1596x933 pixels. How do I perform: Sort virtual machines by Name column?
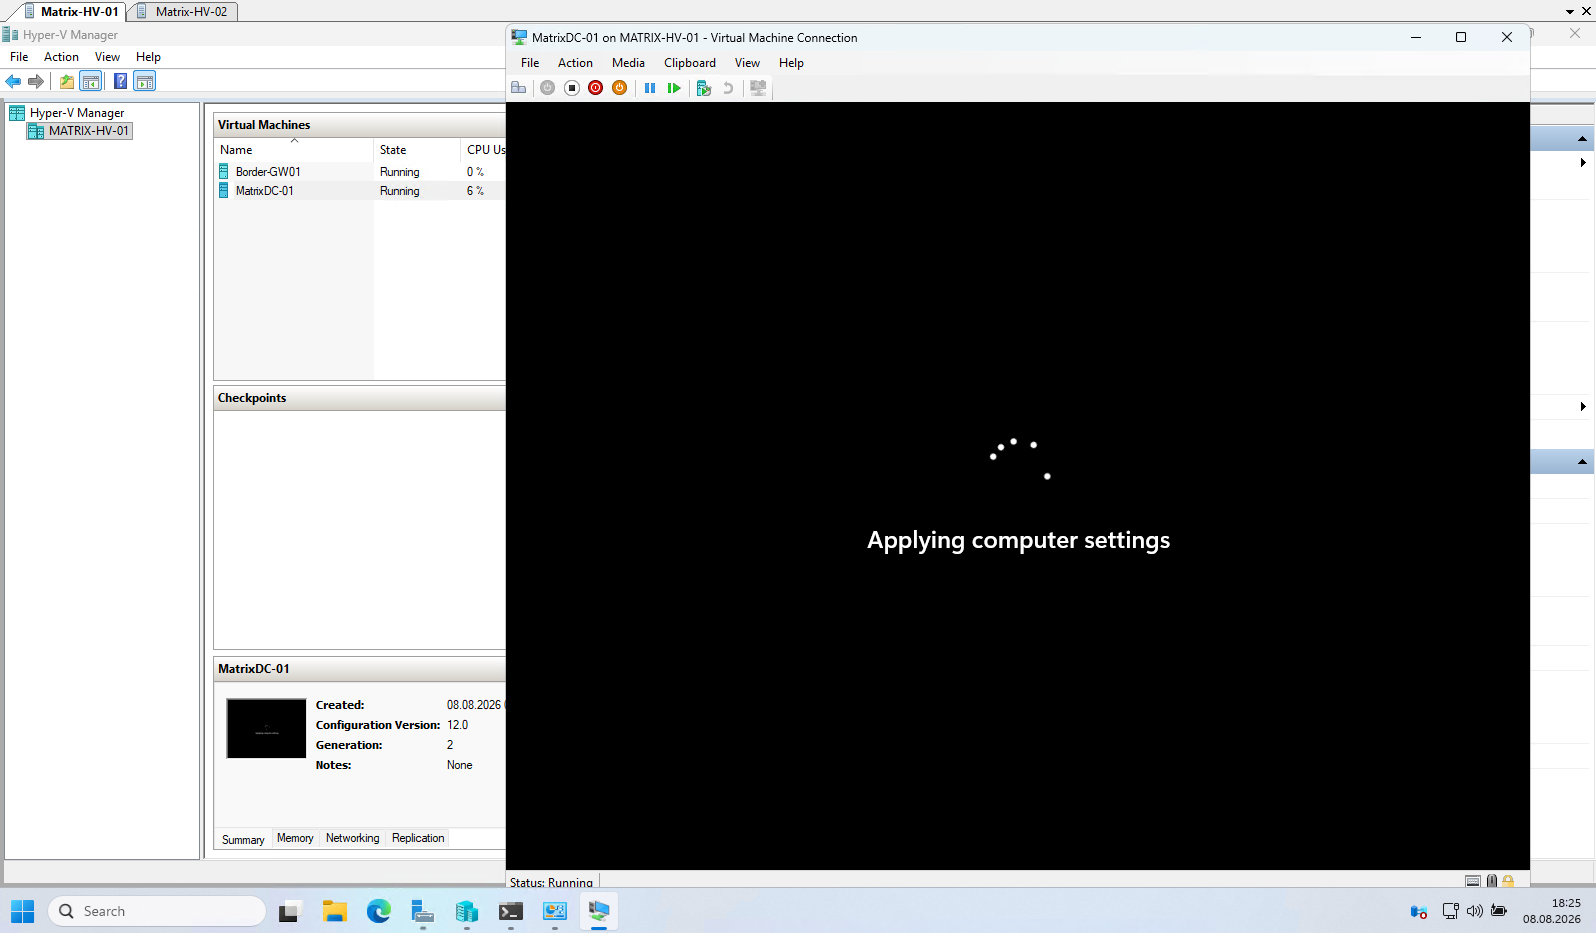click(x=294, y=150)
